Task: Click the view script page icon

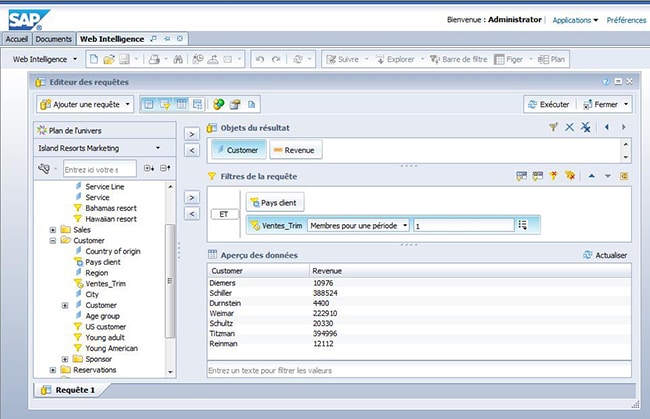Action: click(x=251, y=104)
